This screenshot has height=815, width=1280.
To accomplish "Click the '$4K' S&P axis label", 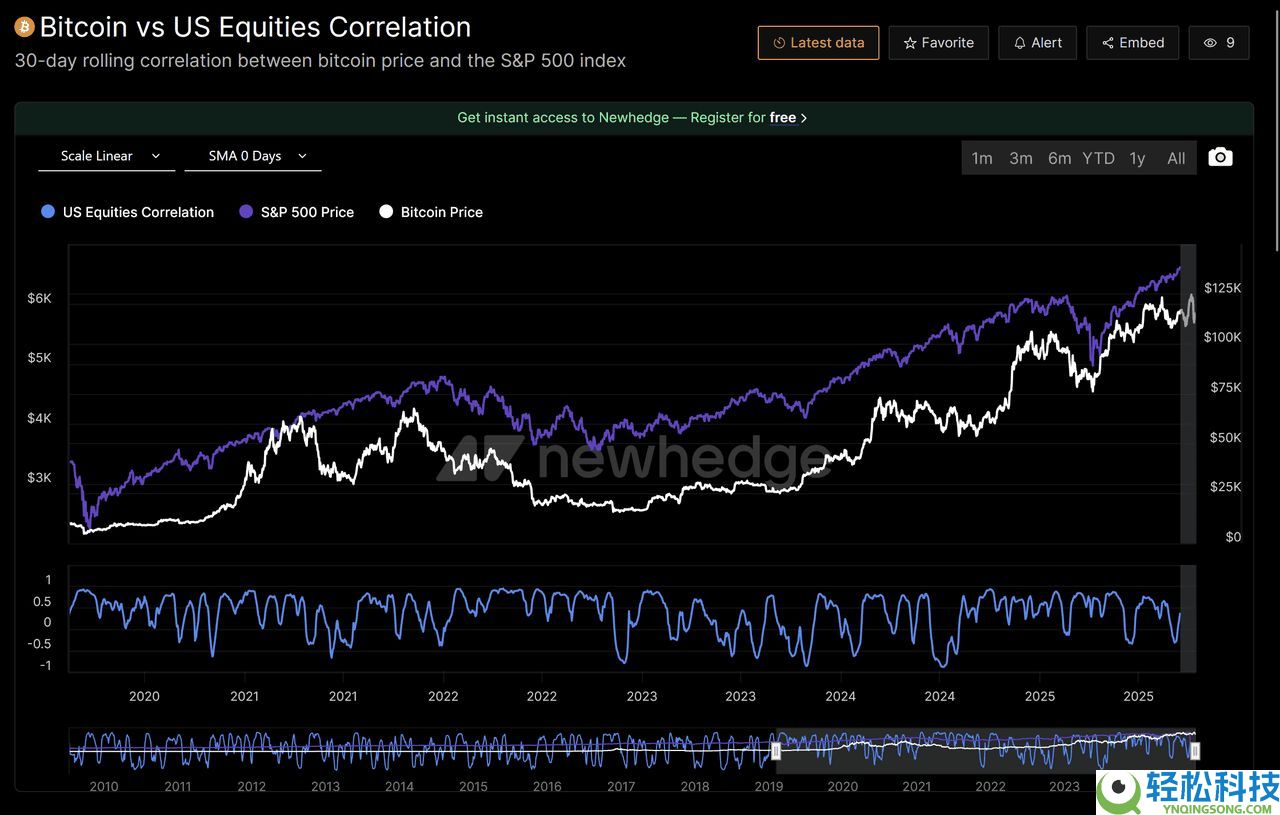I will point(39,418).
